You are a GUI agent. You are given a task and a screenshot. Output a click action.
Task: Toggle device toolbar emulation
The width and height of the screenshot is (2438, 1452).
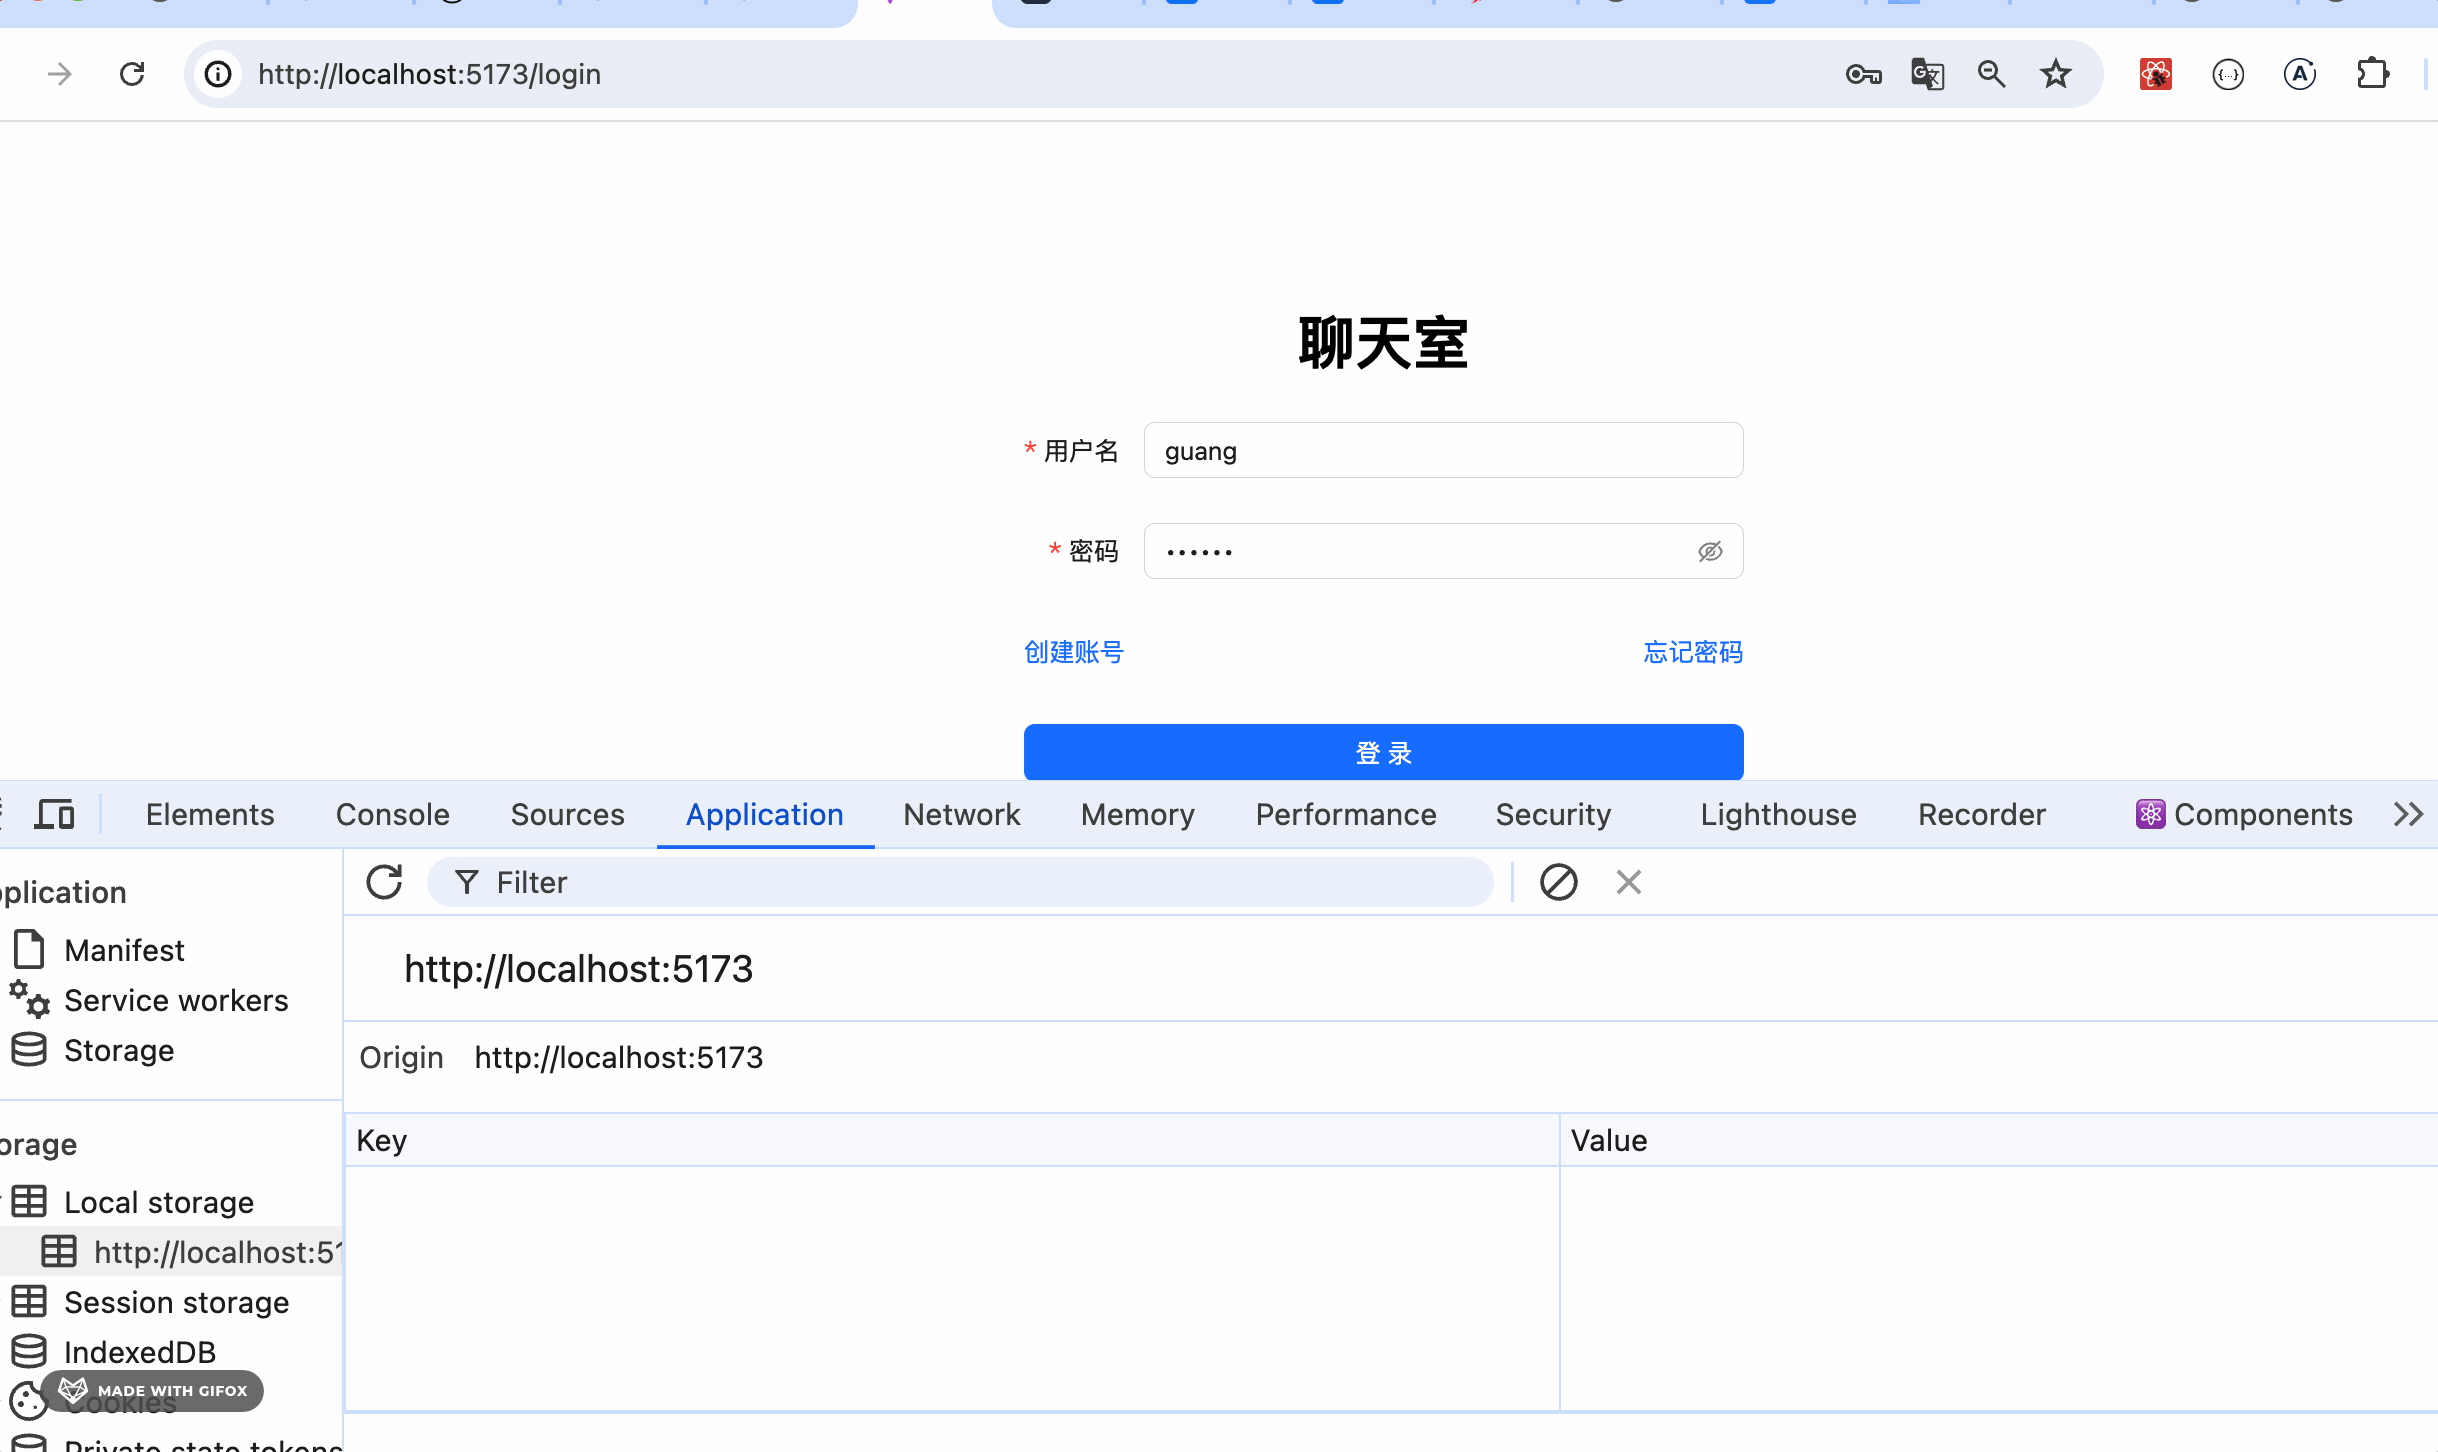[54, 814]
